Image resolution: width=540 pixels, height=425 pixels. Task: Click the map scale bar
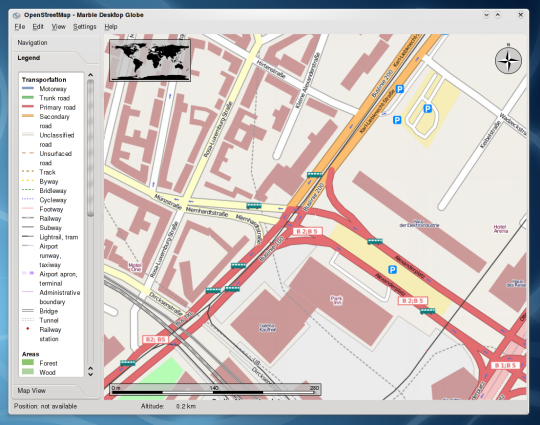pyautogui.click(x=216, y=390)
